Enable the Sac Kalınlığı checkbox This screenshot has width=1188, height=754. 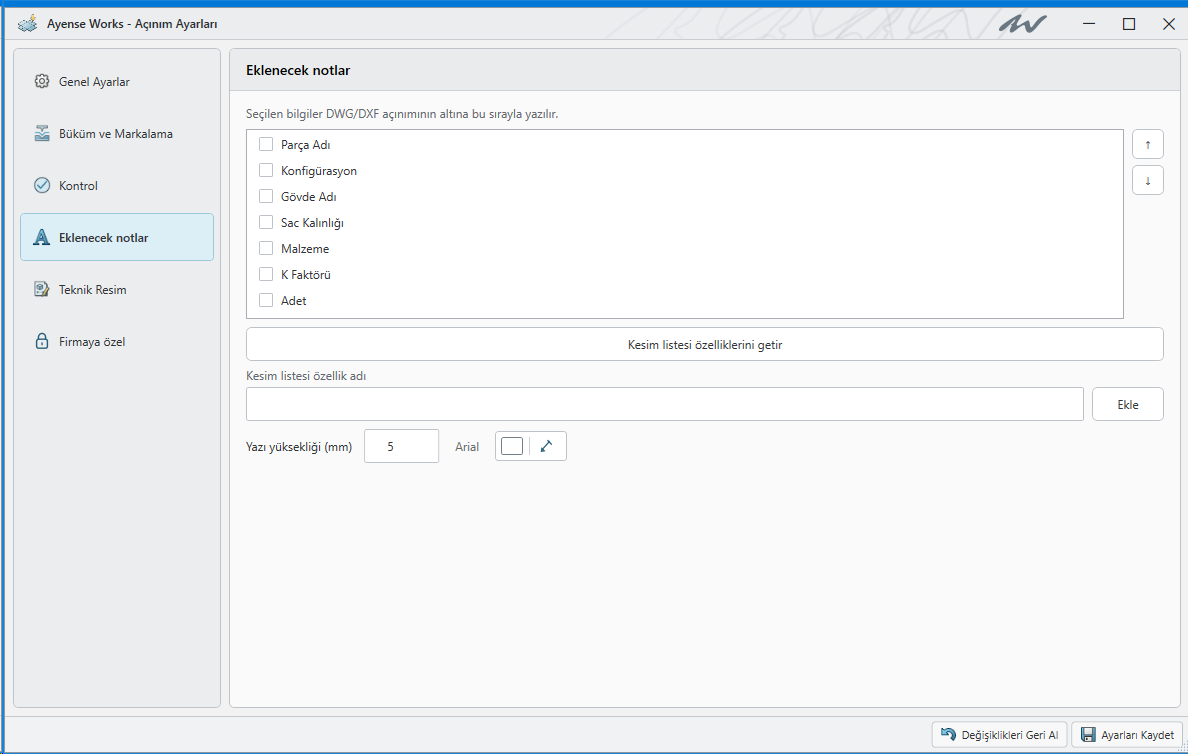point(266,222)
